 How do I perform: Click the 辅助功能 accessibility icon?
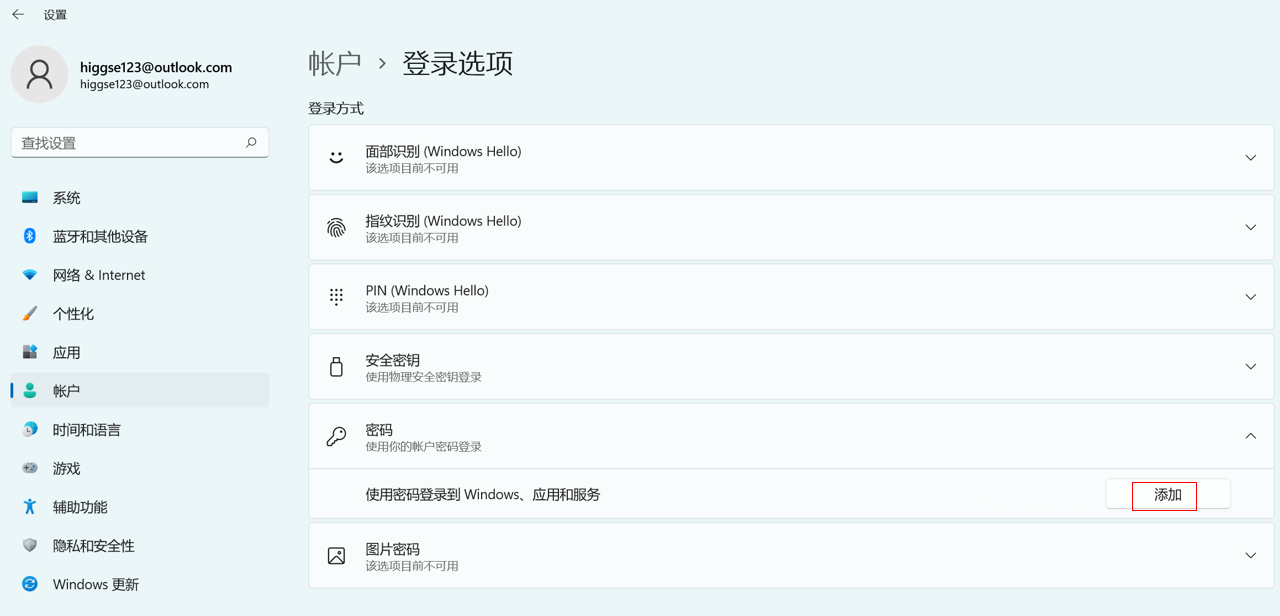click(30, 507)
